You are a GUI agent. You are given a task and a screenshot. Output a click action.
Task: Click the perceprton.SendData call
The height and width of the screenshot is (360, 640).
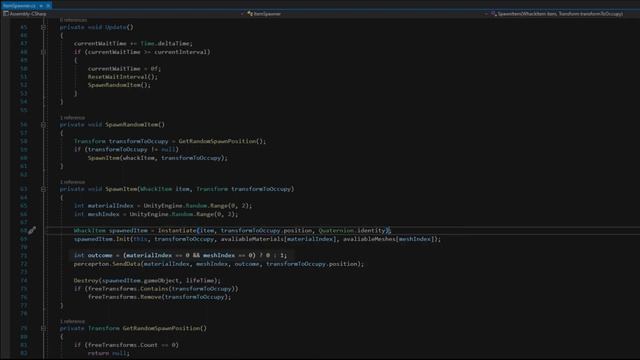click(x=107, y=264)
